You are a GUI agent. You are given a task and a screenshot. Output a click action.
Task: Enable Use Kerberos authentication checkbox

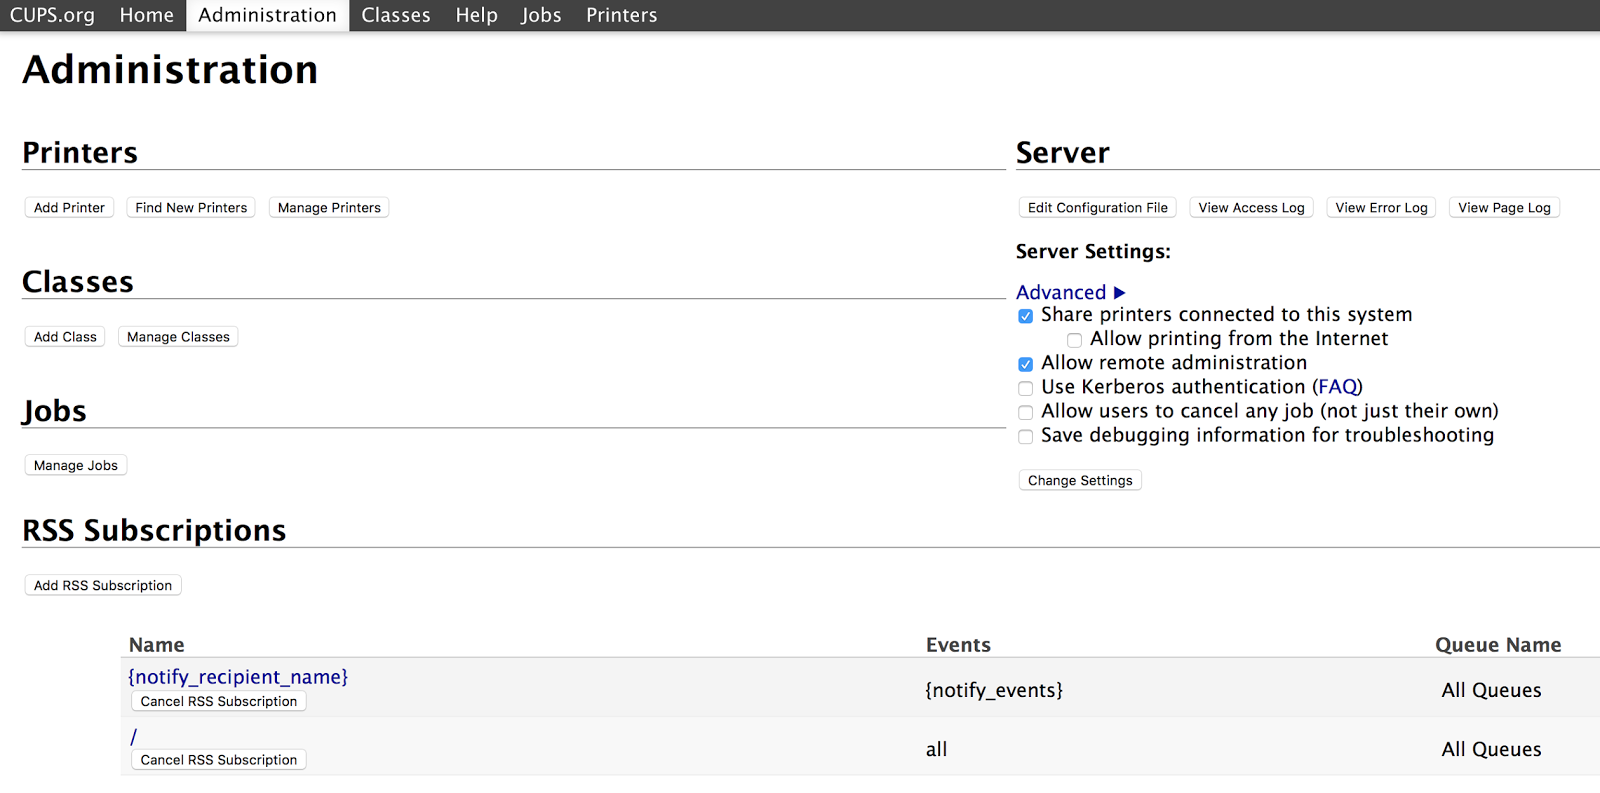(x=1025, y=388)
